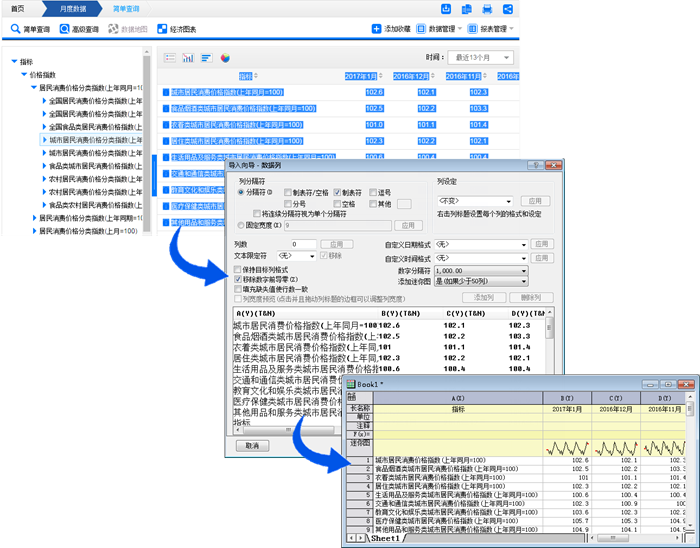Open the 时间 最近13个月 dropdown
The height and width of the screenshot is (548, 700).
point(480,58)
